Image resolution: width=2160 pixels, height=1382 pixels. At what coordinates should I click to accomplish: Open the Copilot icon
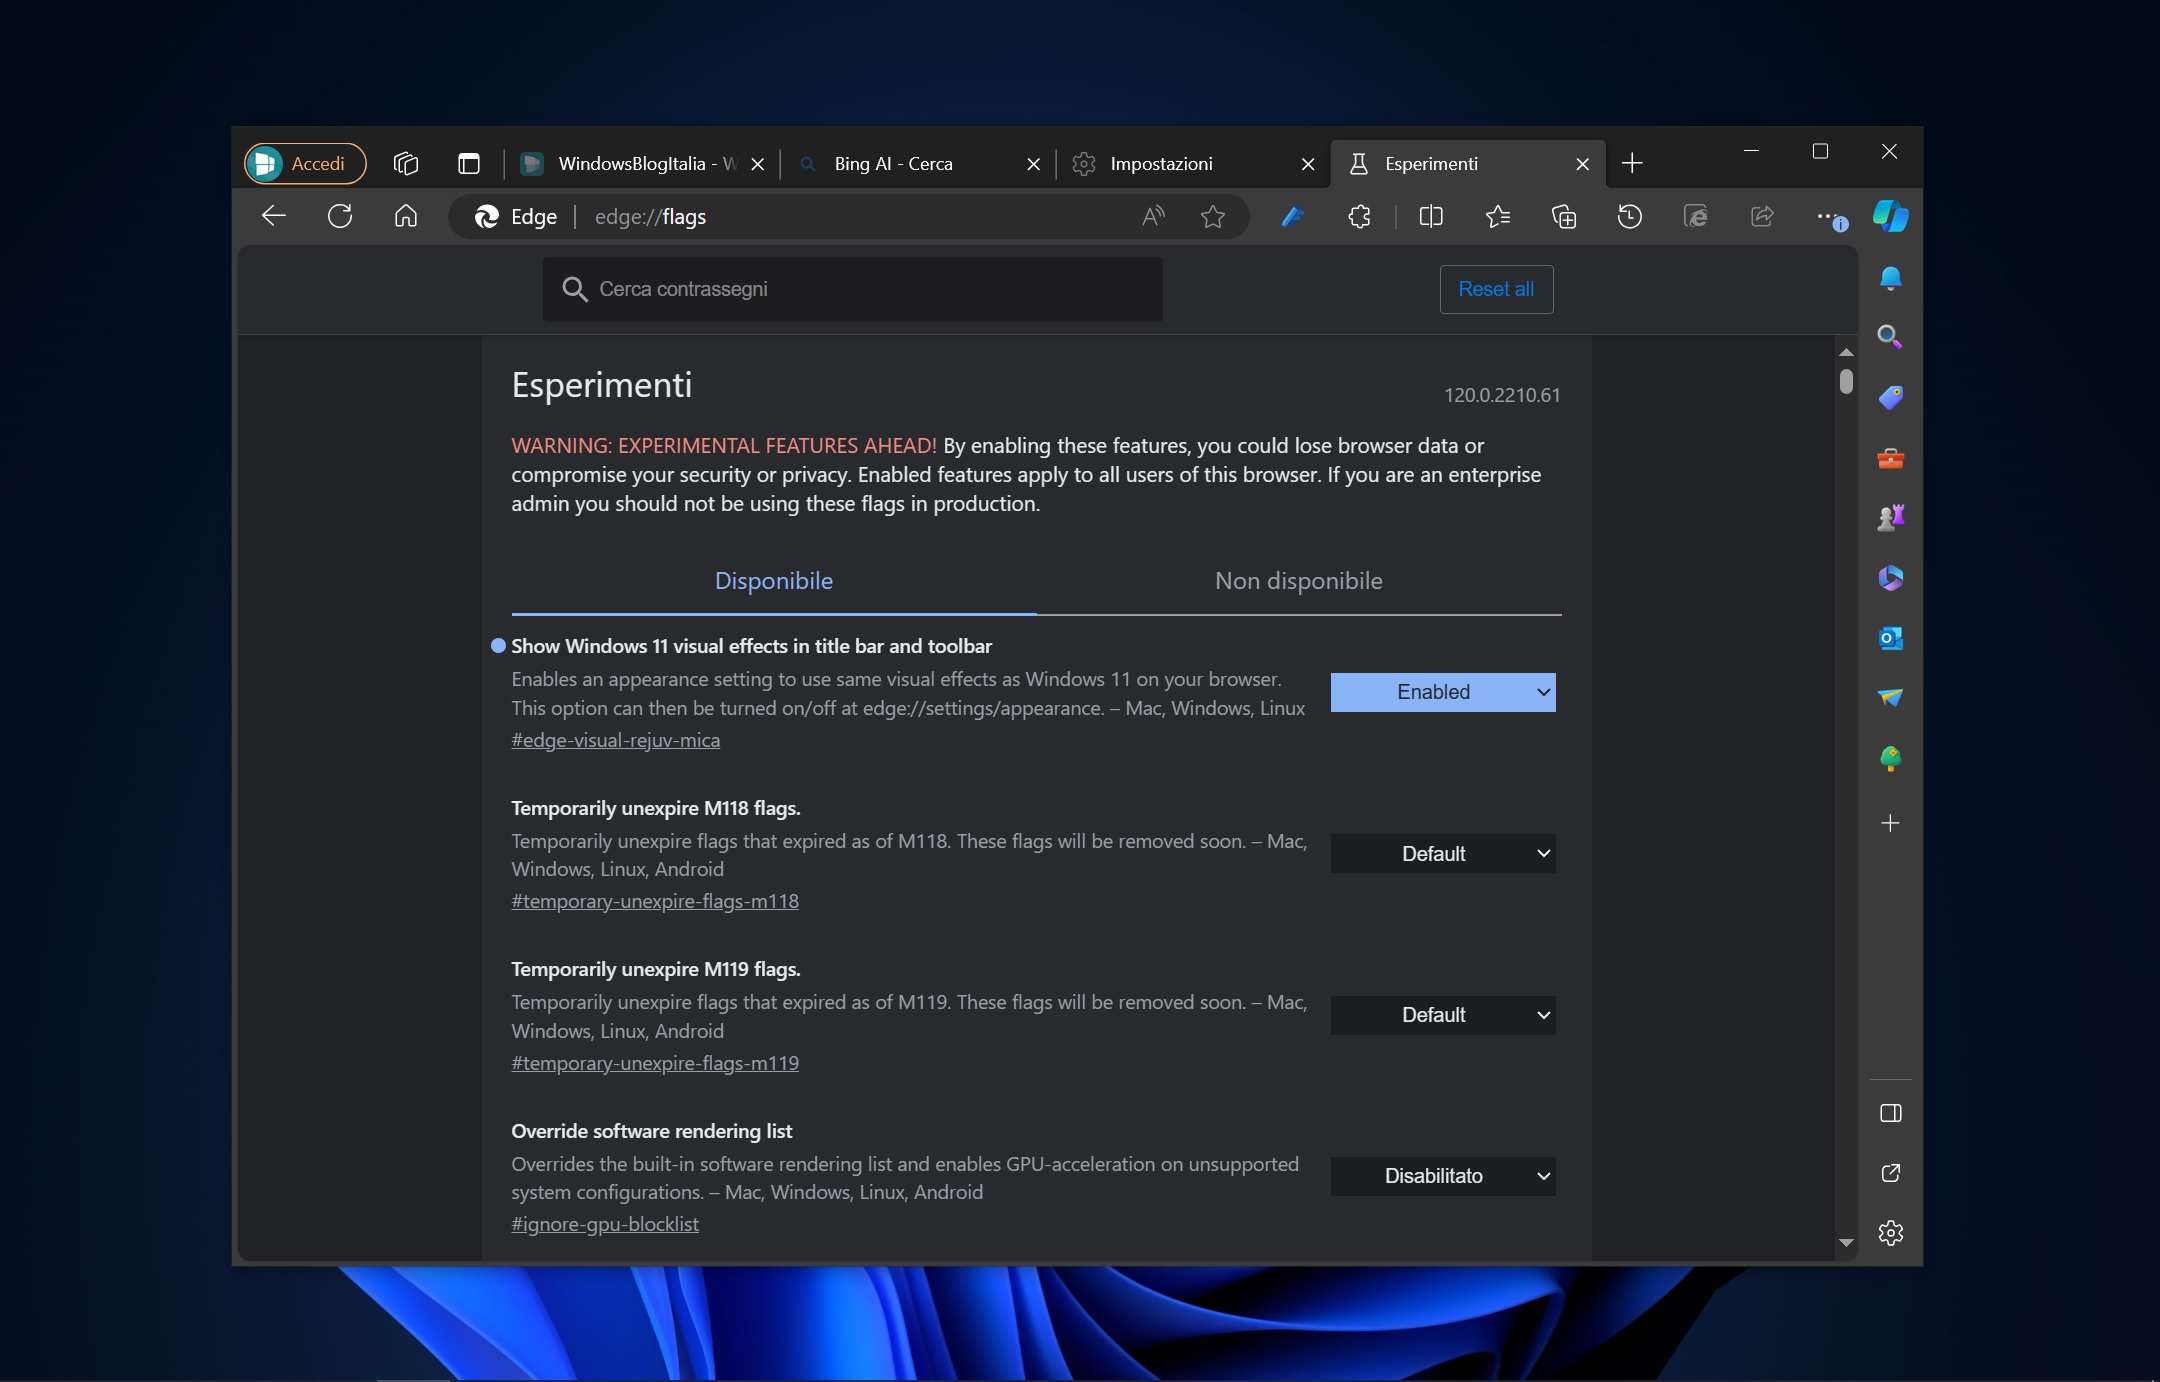[x=1890, y=216]
